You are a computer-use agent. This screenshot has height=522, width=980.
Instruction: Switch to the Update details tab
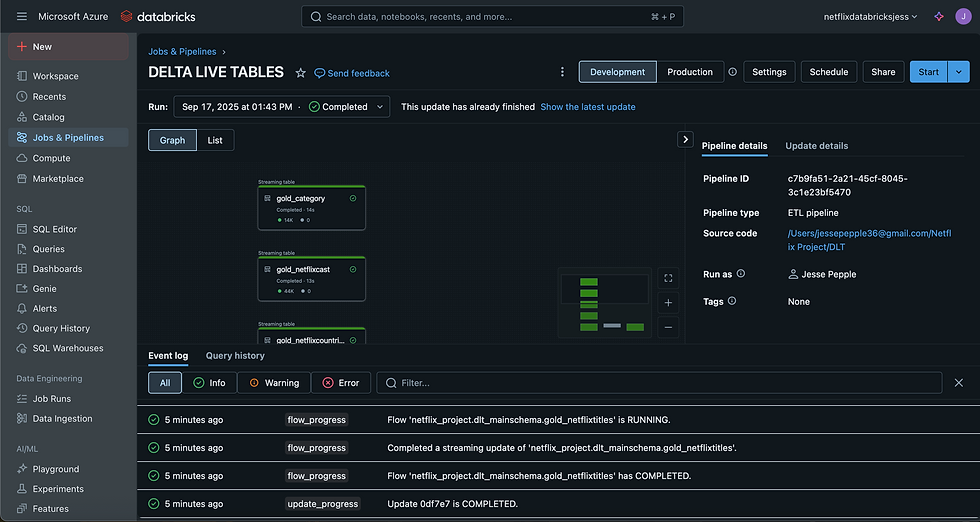pos(816,146)
